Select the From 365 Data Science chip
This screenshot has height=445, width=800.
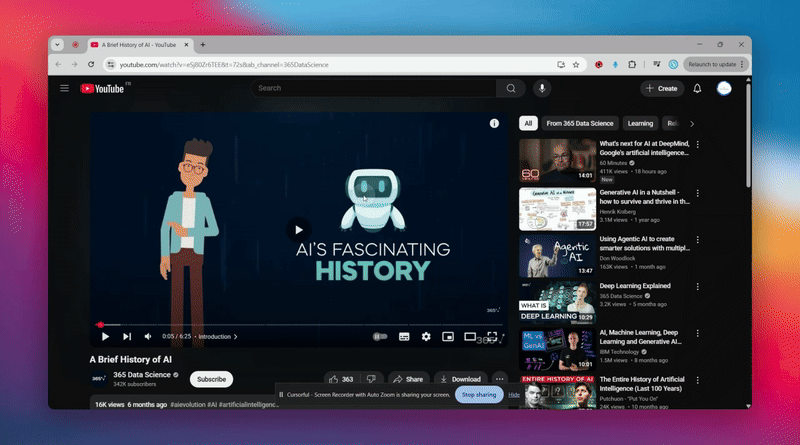pos(580,123)
